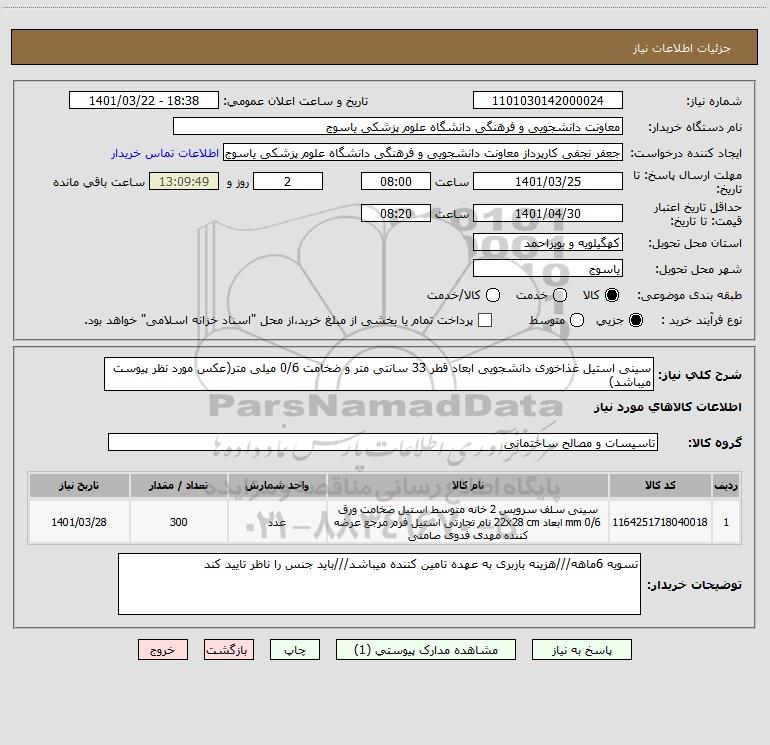Open مشاهده مدارک پیوستی (1) attachments

coord(426,650)
